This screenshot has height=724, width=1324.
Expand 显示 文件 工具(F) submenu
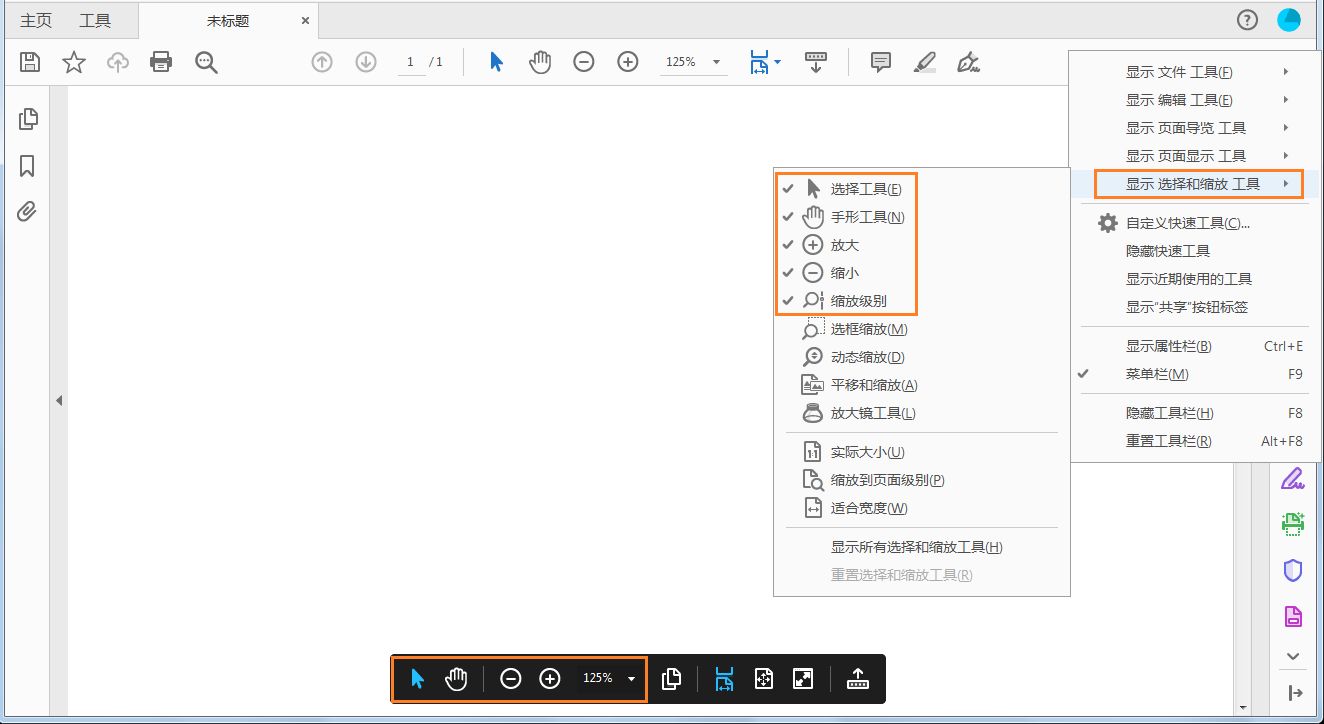[x=1180, y=71]
